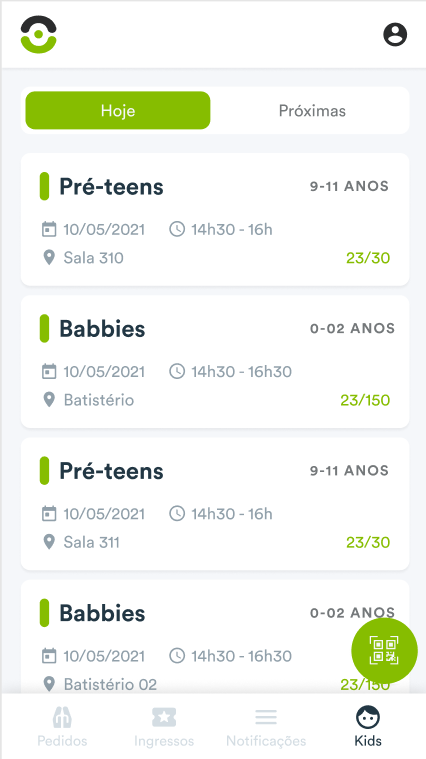This screenshot has height=759, width=426.
Task: Open Pedidos from the bottom bar
Action: pyautogui.click(x=62, y=726)
